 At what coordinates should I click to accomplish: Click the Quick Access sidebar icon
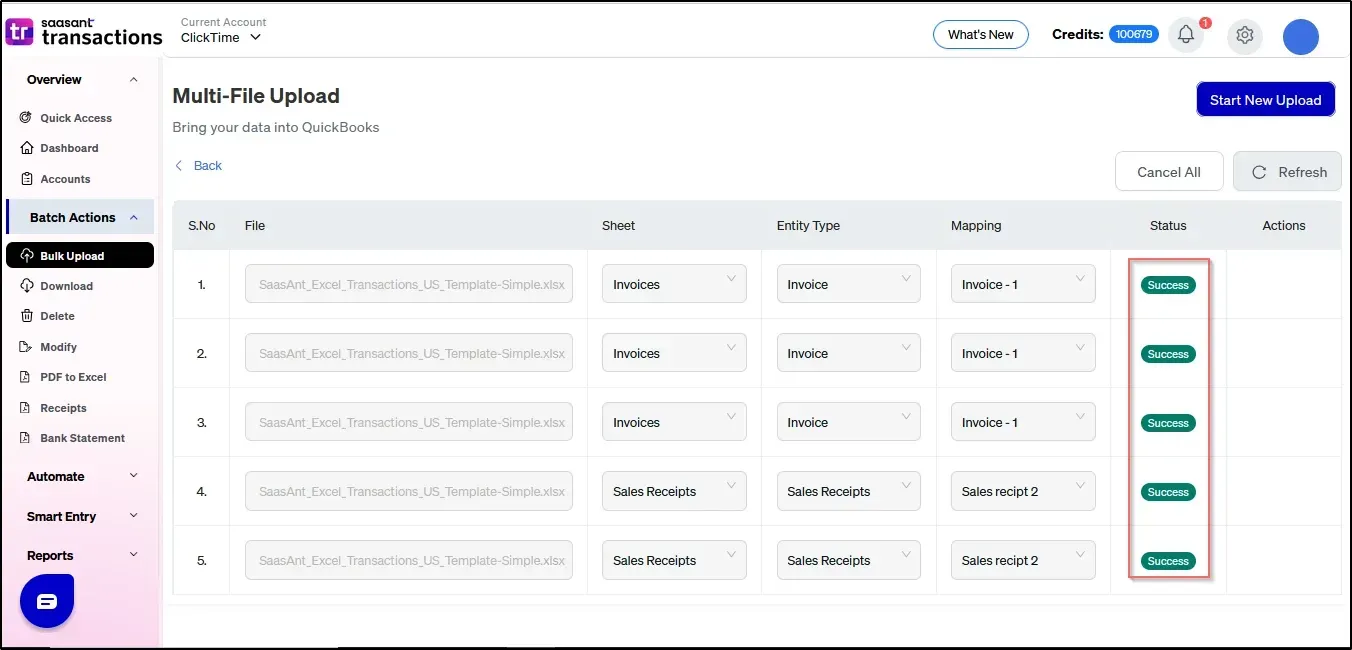coord(26,118)
